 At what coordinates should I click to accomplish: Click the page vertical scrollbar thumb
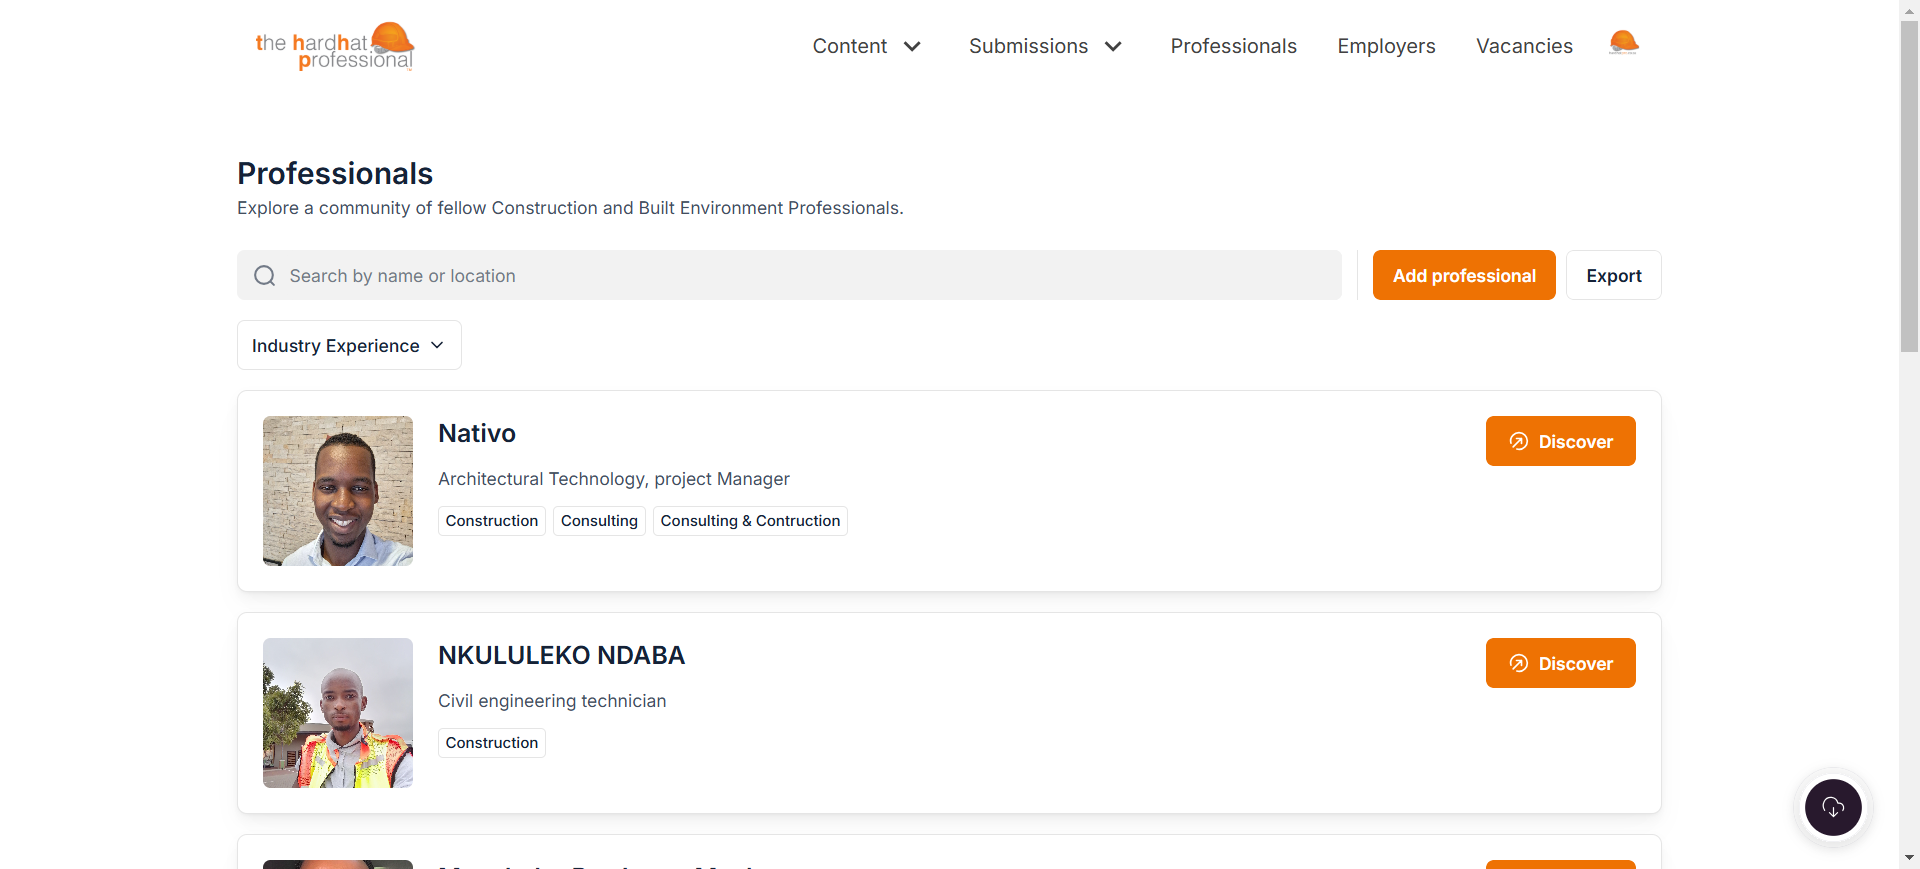1909,186
